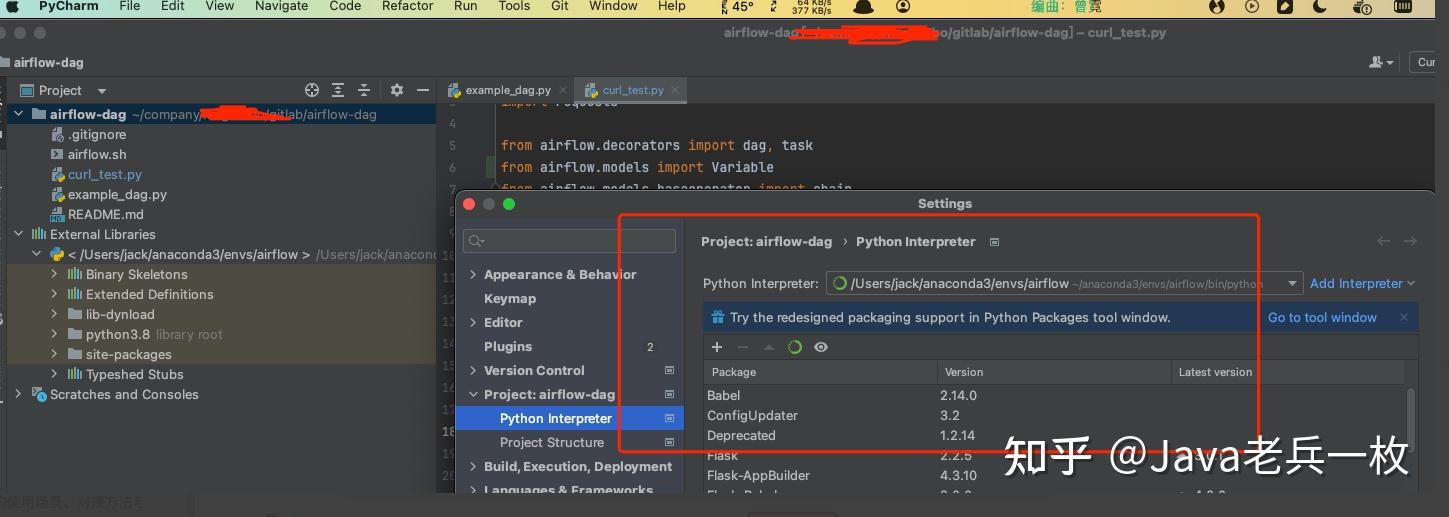The height and width of the screenshot is (517, 1449).
Task: Click the Go to tool window link
Action: (x=1322, y=317)
